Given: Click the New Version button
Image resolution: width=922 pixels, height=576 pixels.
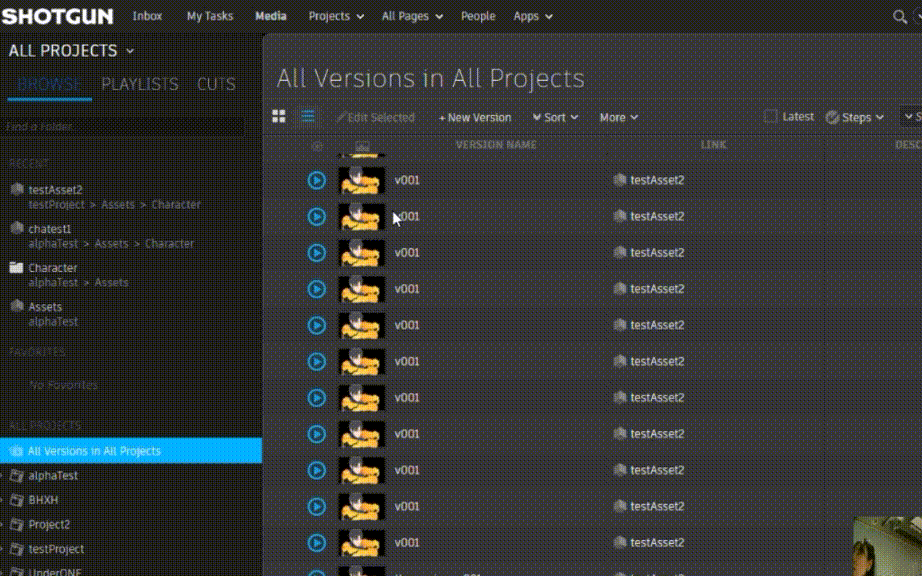Looking at the screenshot, I should click(475, 118).
